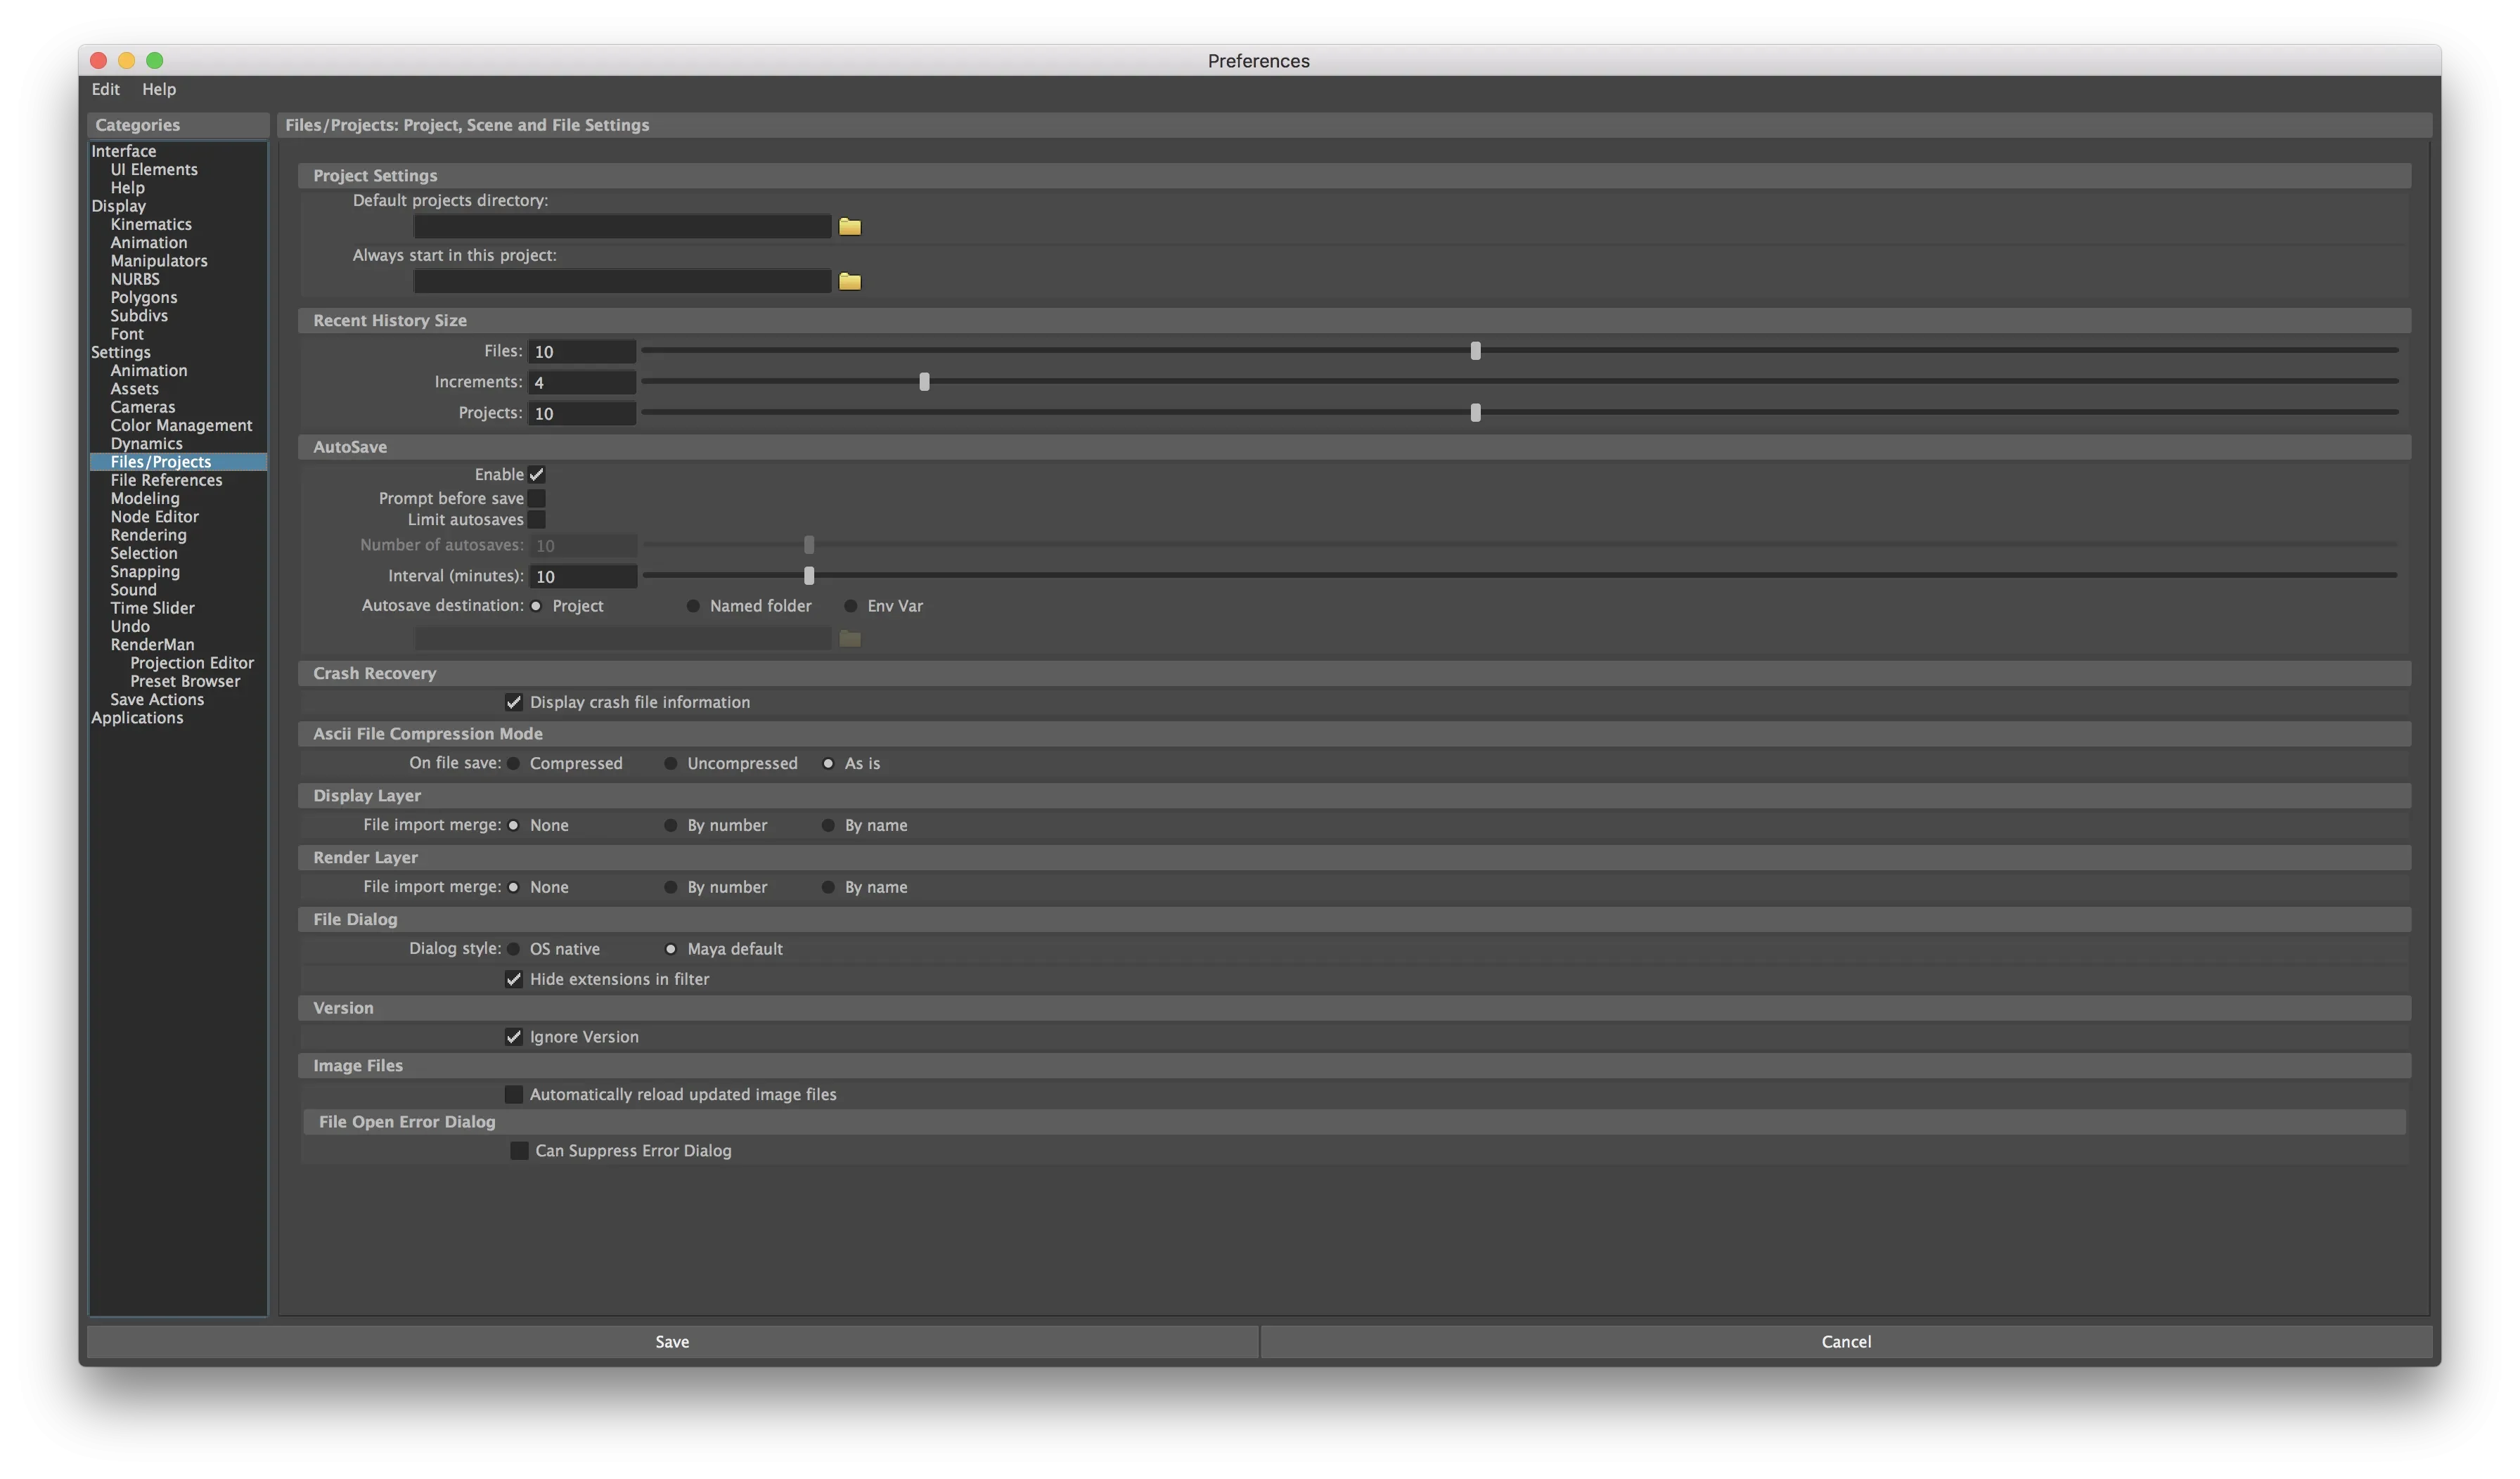Click the Files history value field

coord(582,352)
